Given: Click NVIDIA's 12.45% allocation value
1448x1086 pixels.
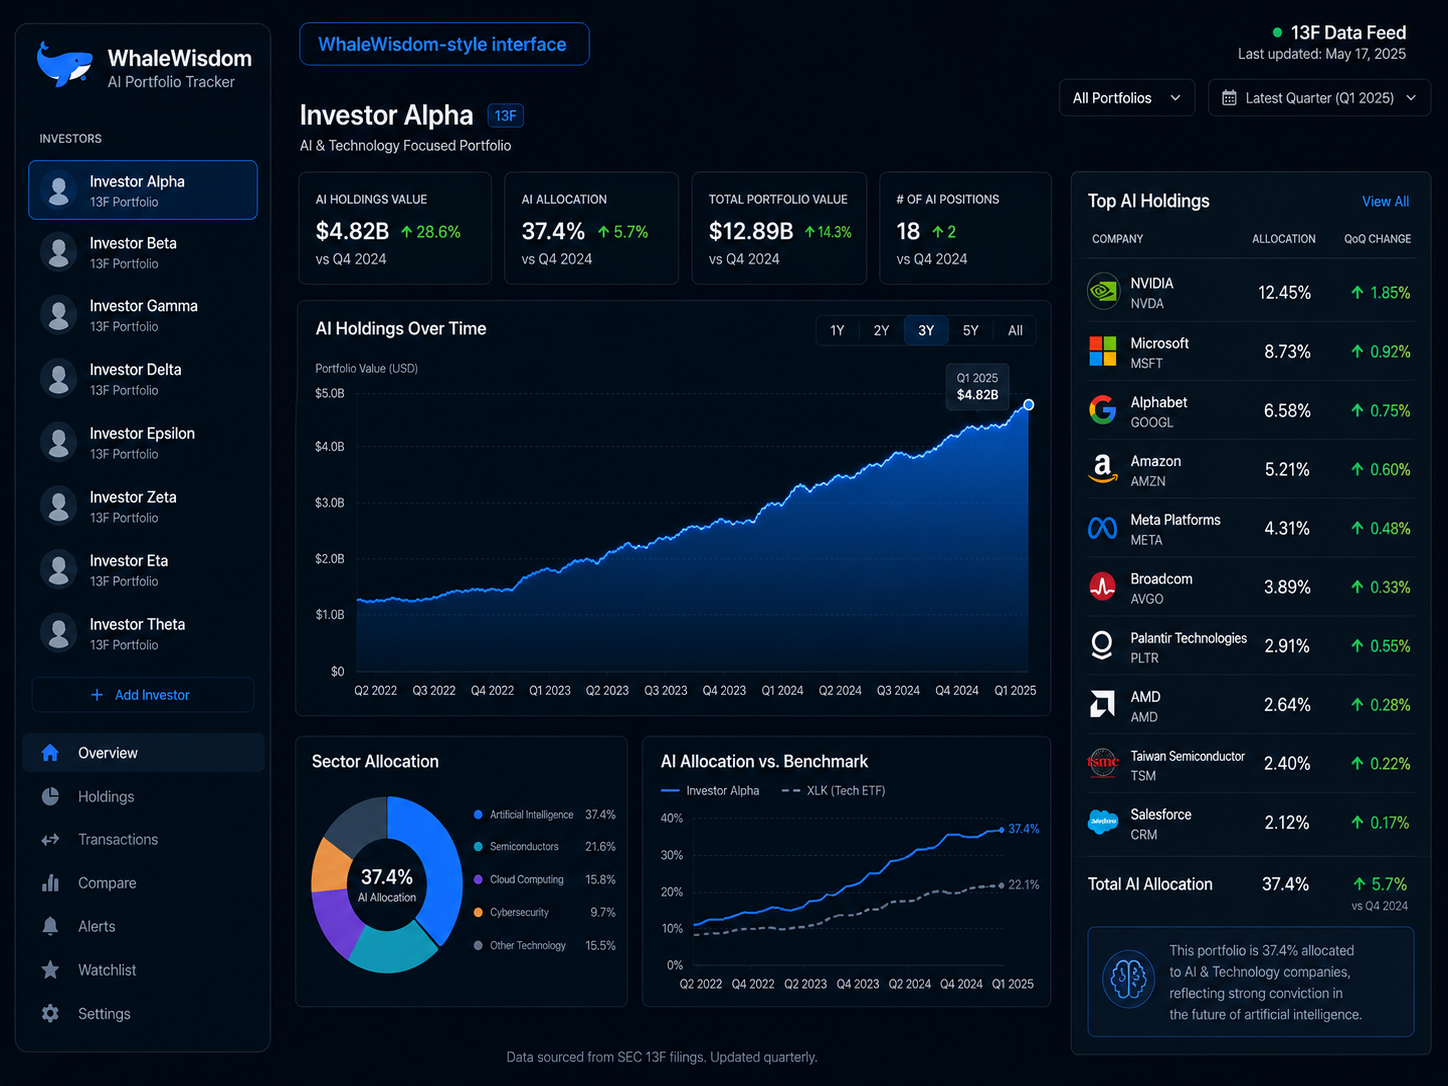Looking at the screenshot, I should coord(1285,293).
